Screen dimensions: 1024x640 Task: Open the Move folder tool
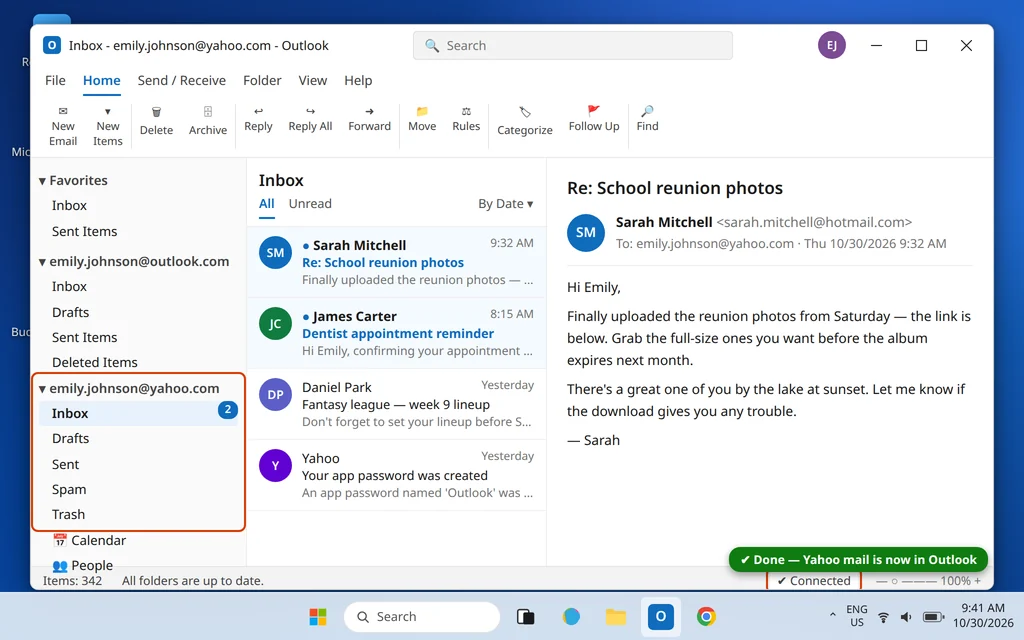pyautogui.click(x=422, y=119)
